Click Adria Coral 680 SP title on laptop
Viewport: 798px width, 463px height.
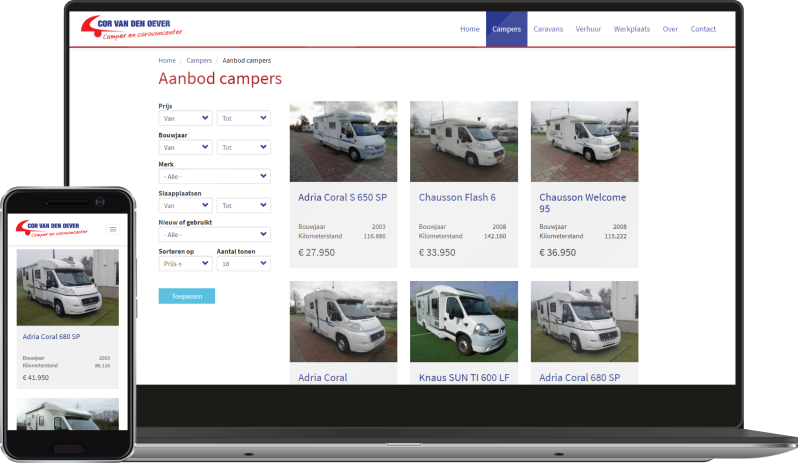[580, 378]
